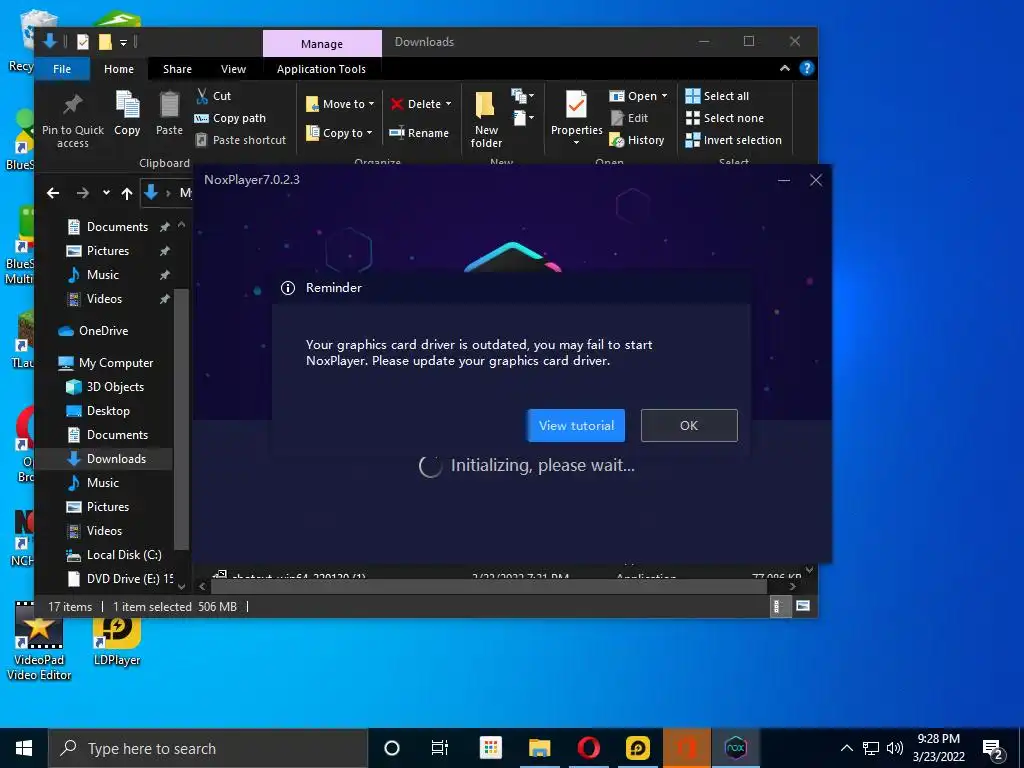
Task: Open 3D Objects folder
Action: [106, 387]
